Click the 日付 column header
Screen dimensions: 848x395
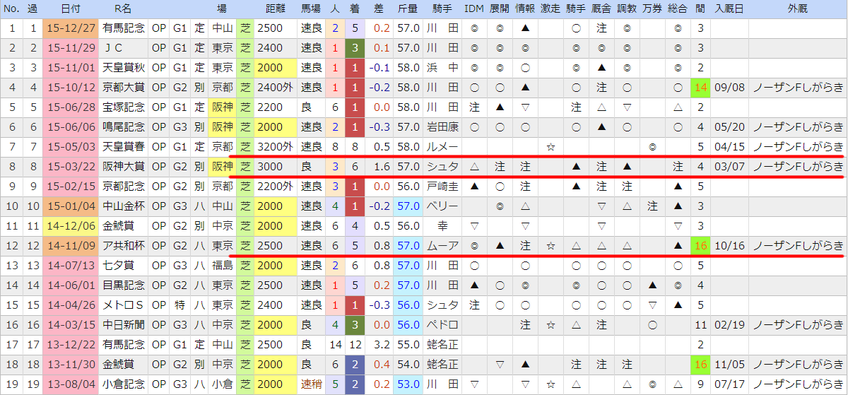pos(69,9)
